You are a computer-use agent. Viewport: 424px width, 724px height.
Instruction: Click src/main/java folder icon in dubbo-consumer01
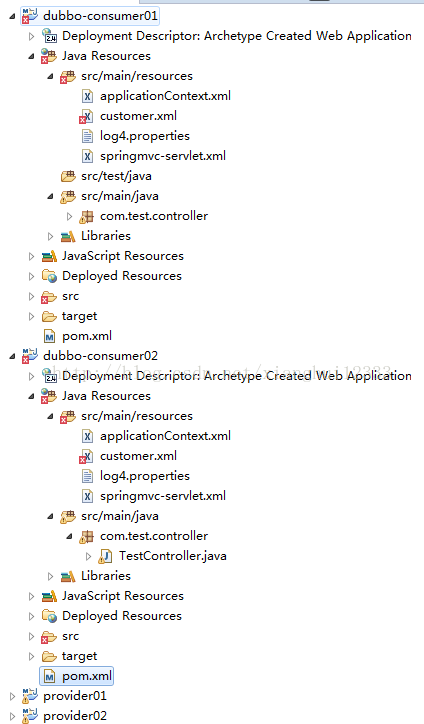68,196
